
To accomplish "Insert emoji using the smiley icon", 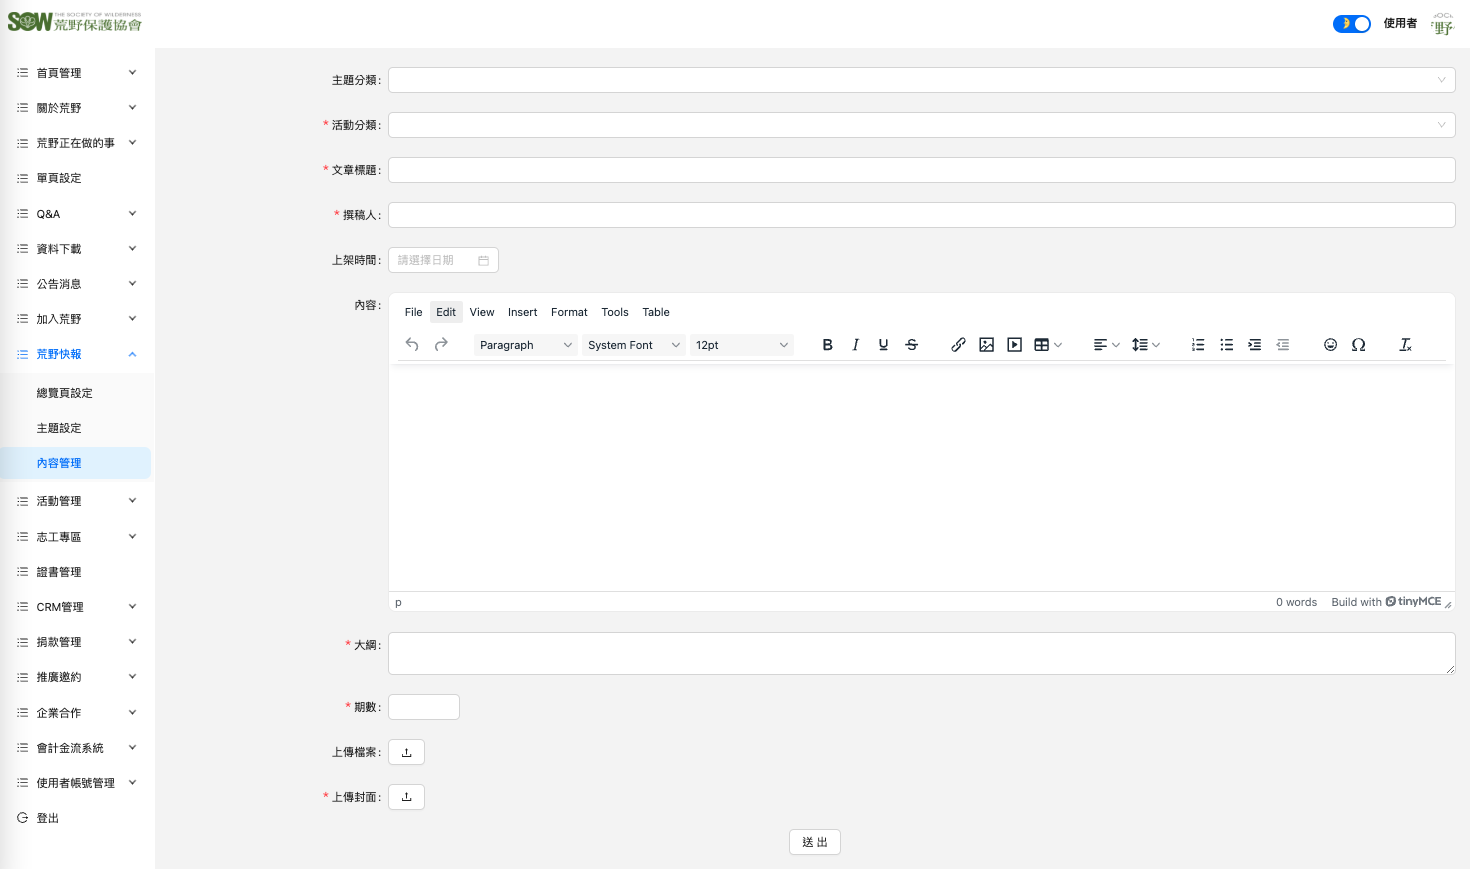I will 1330,345.
